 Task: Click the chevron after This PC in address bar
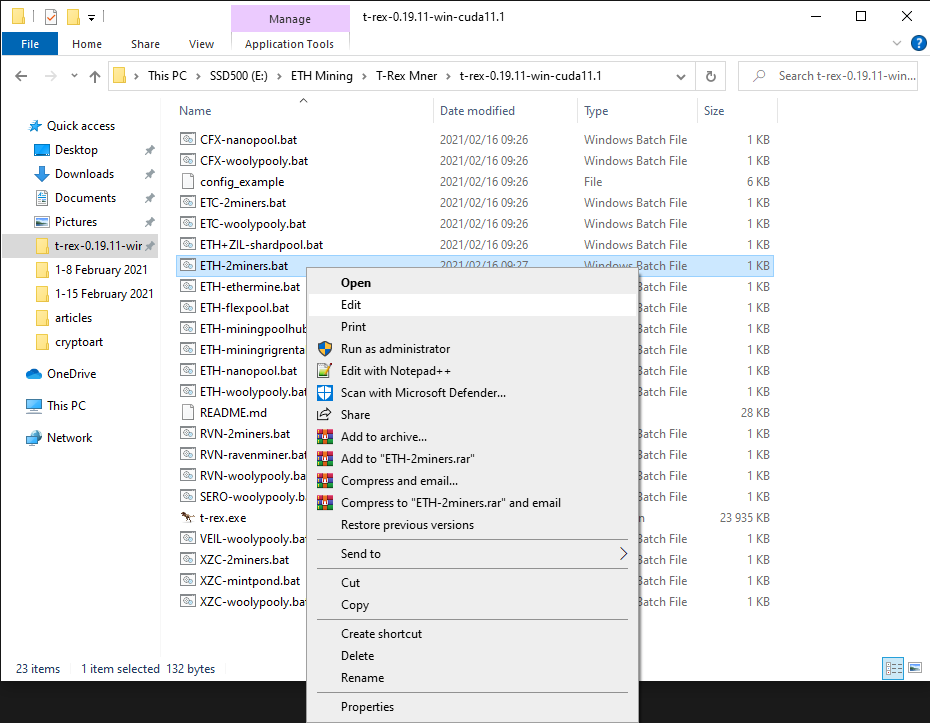198,76
